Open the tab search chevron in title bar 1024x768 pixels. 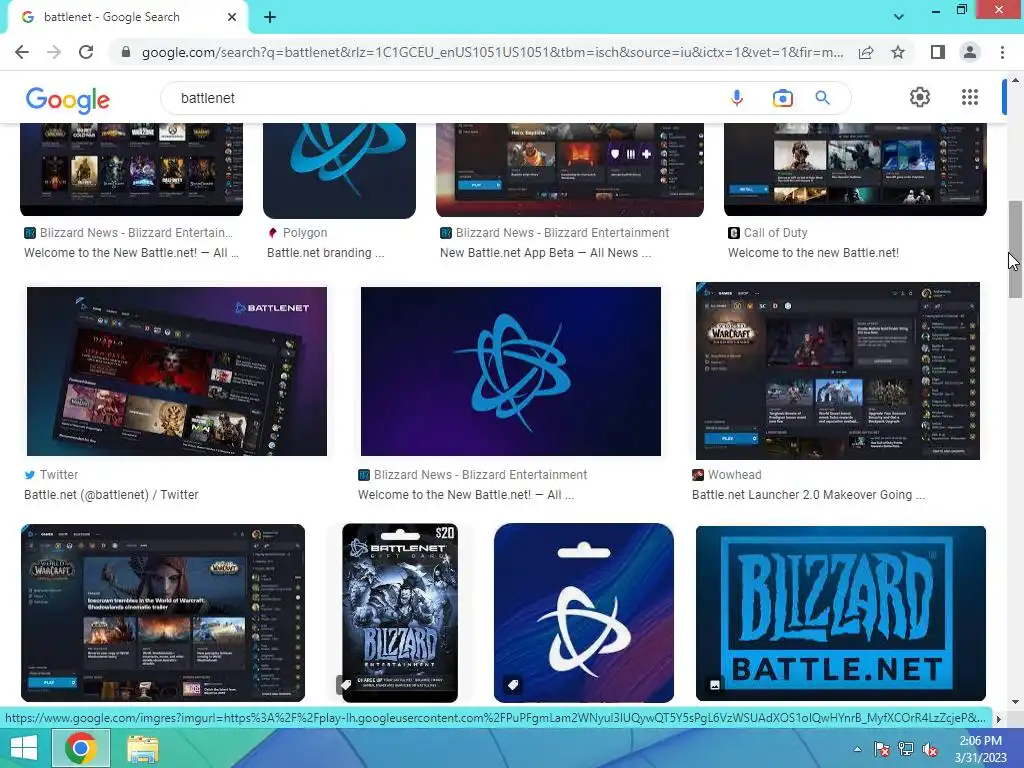(x=899, y=17)
